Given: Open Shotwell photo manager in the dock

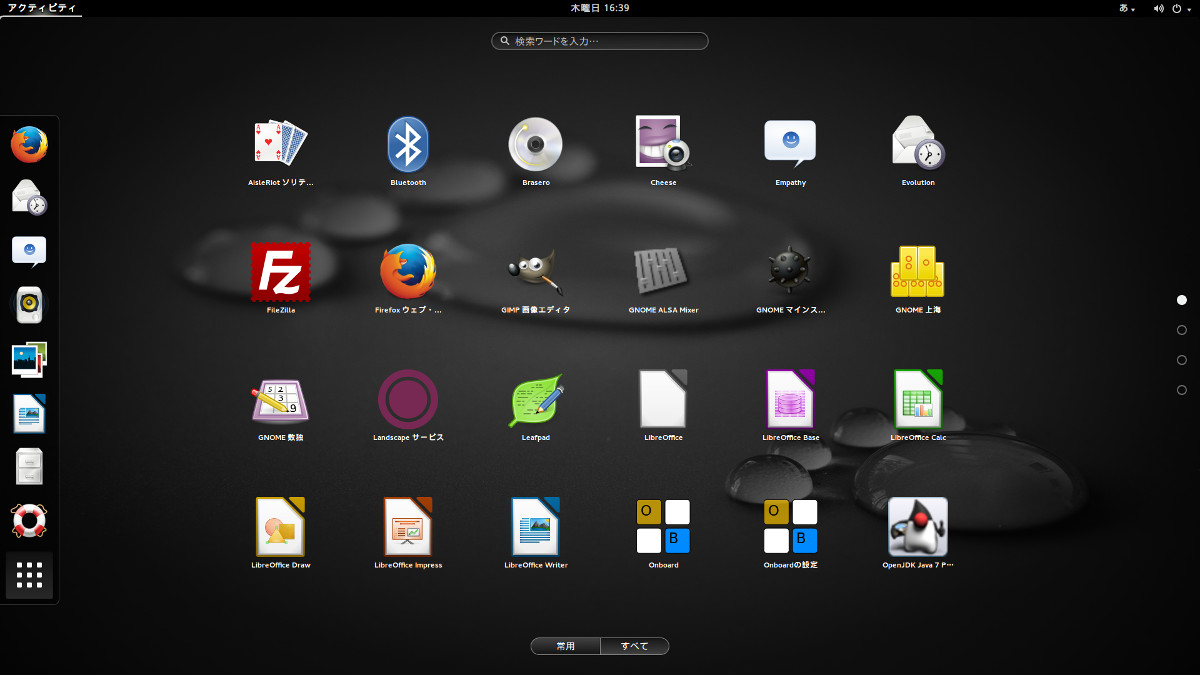Looking at the screenshot, I should click(x=30, y=359).
